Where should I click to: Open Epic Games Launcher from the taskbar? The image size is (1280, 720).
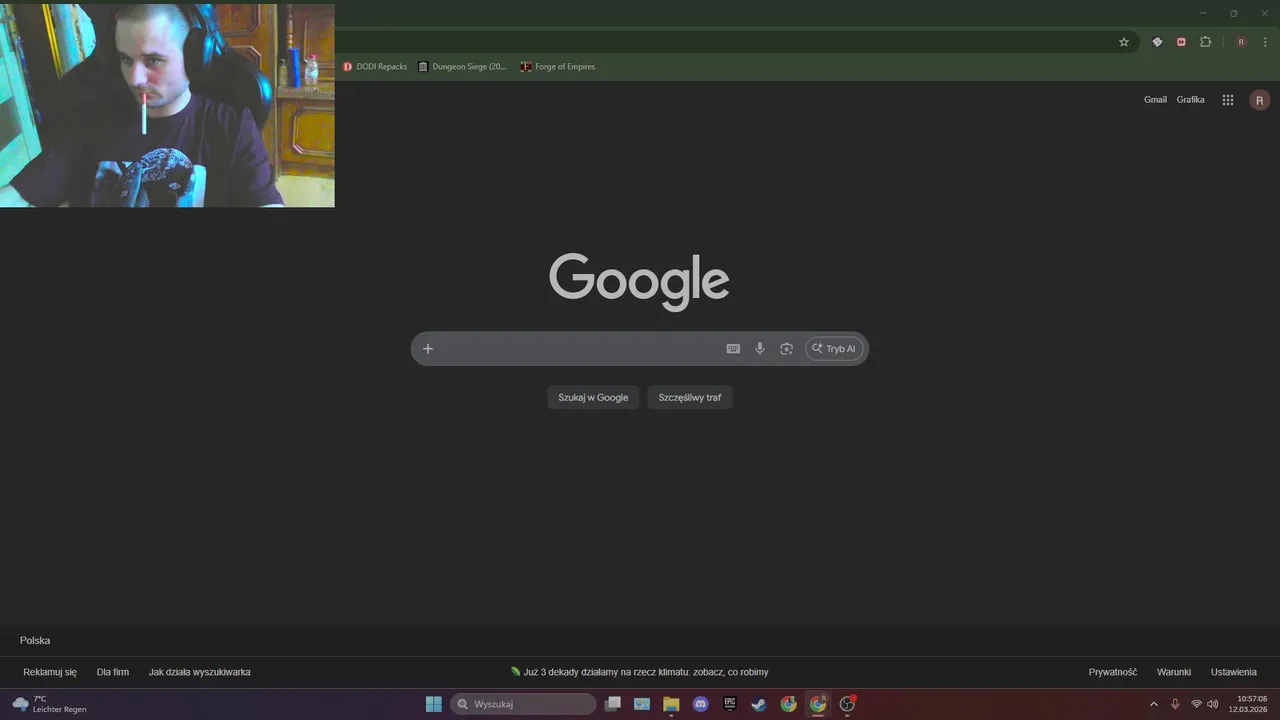point(730,704)
